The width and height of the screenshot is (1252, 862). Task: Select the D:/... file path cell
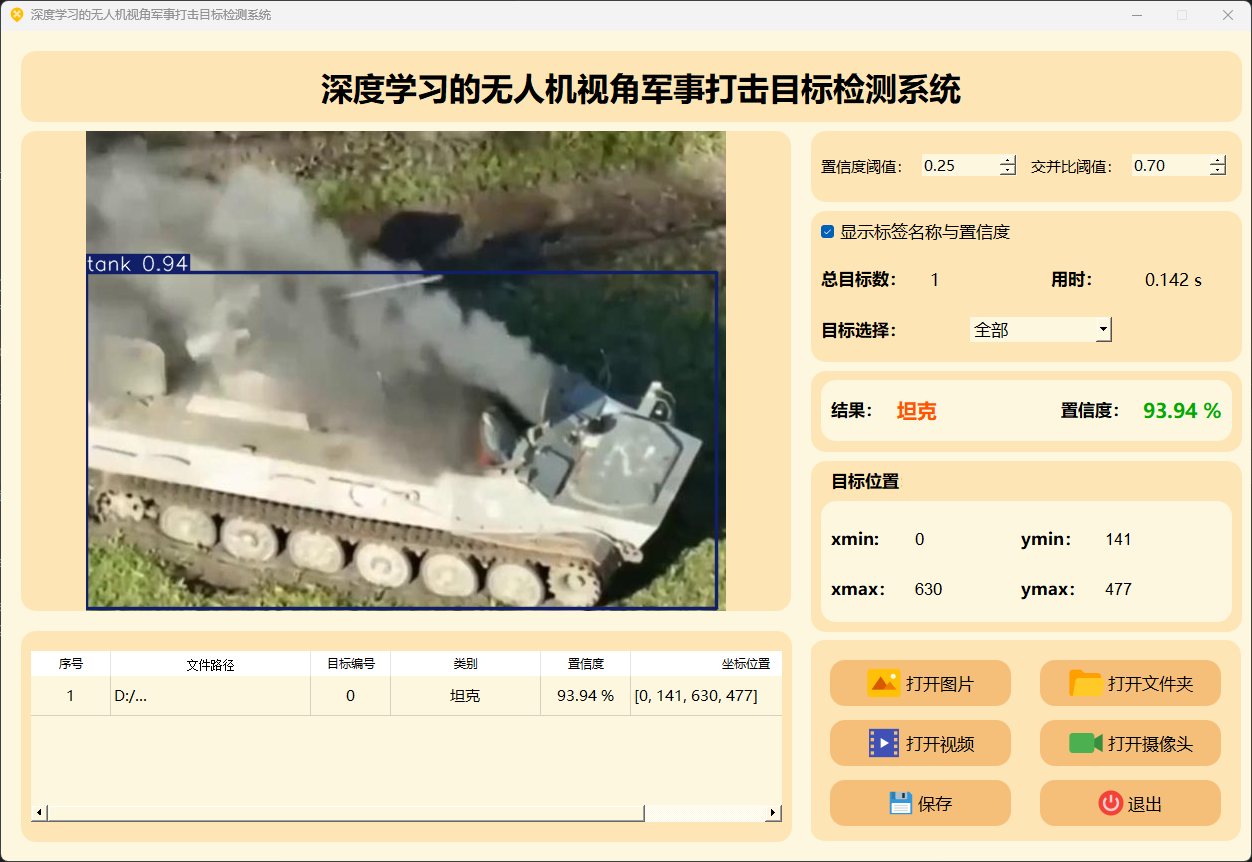point(210,696)
